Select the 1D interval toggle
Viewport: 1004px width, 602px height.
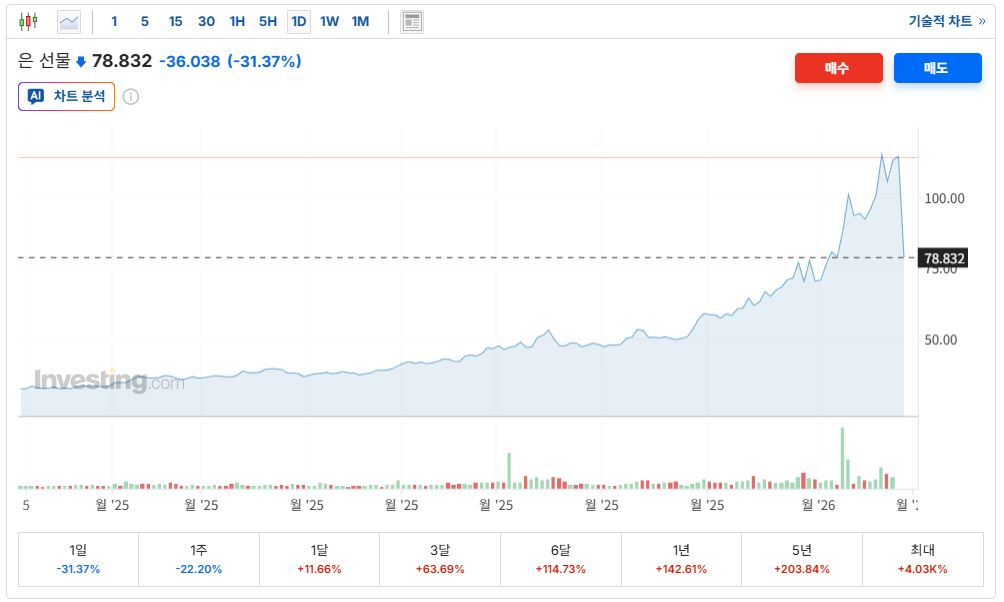pos(298,21)
